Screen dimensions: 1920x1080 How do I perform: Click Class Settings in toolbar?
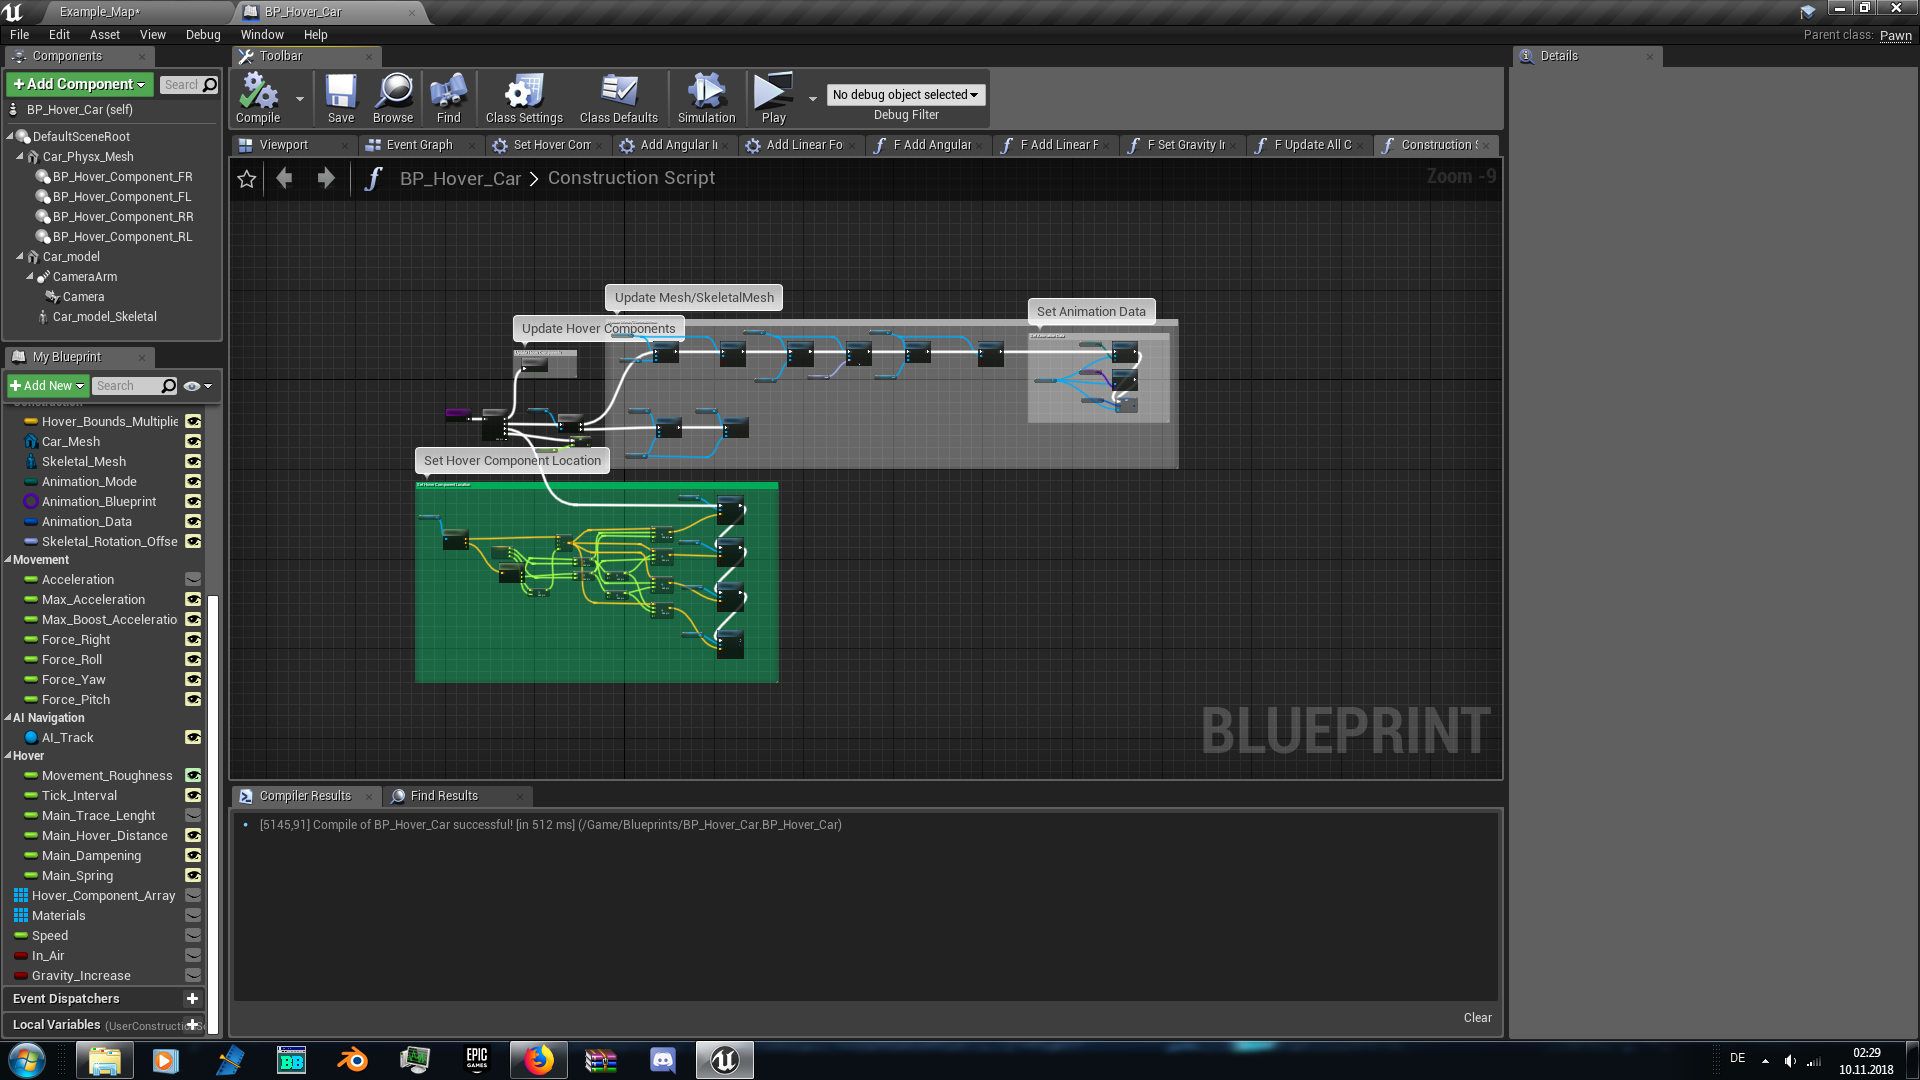(x=524, y=99)
